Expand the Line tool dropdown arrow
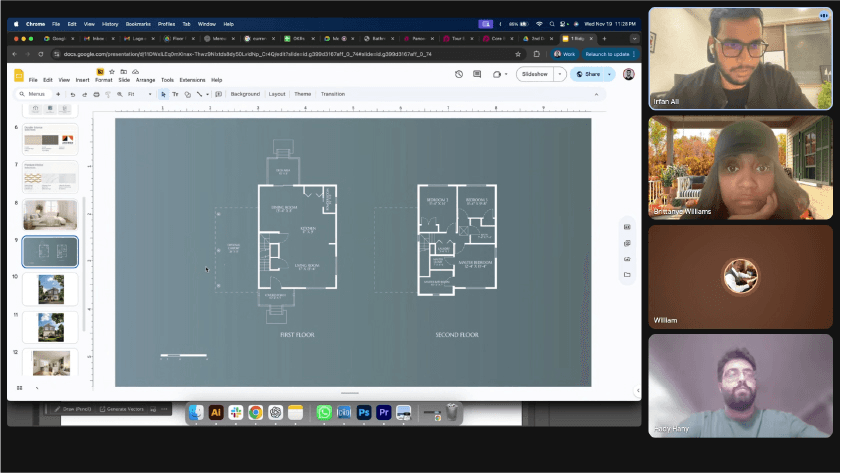Screen dimensions: 841x473 [x=207, y=94]
